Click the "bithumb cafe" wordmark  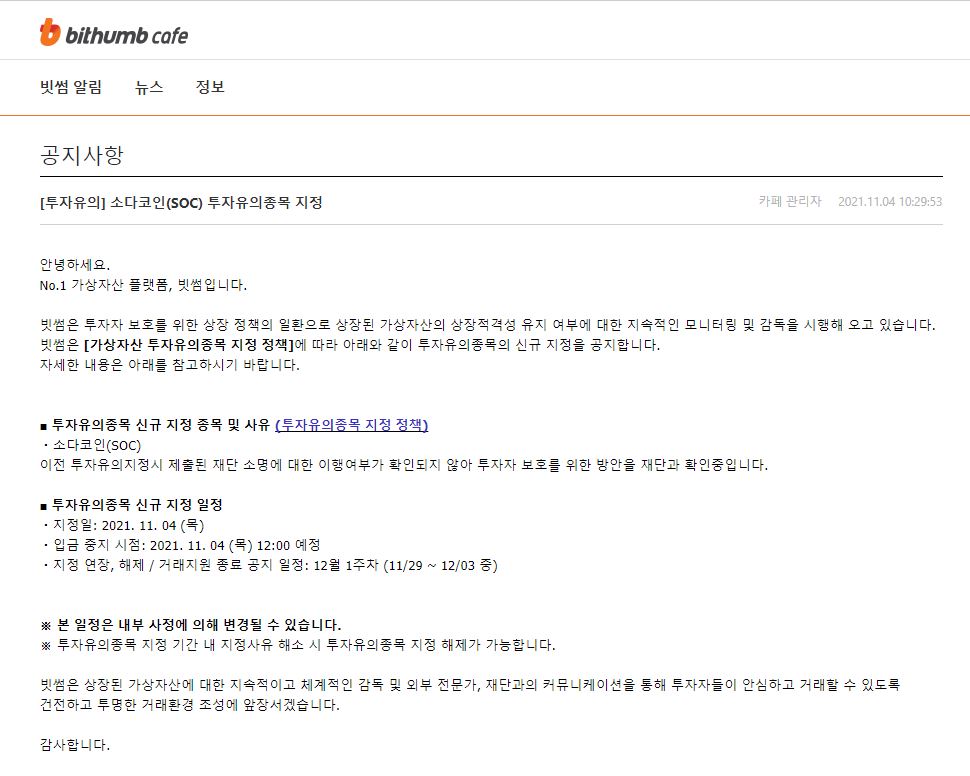[x=126, y=36]
